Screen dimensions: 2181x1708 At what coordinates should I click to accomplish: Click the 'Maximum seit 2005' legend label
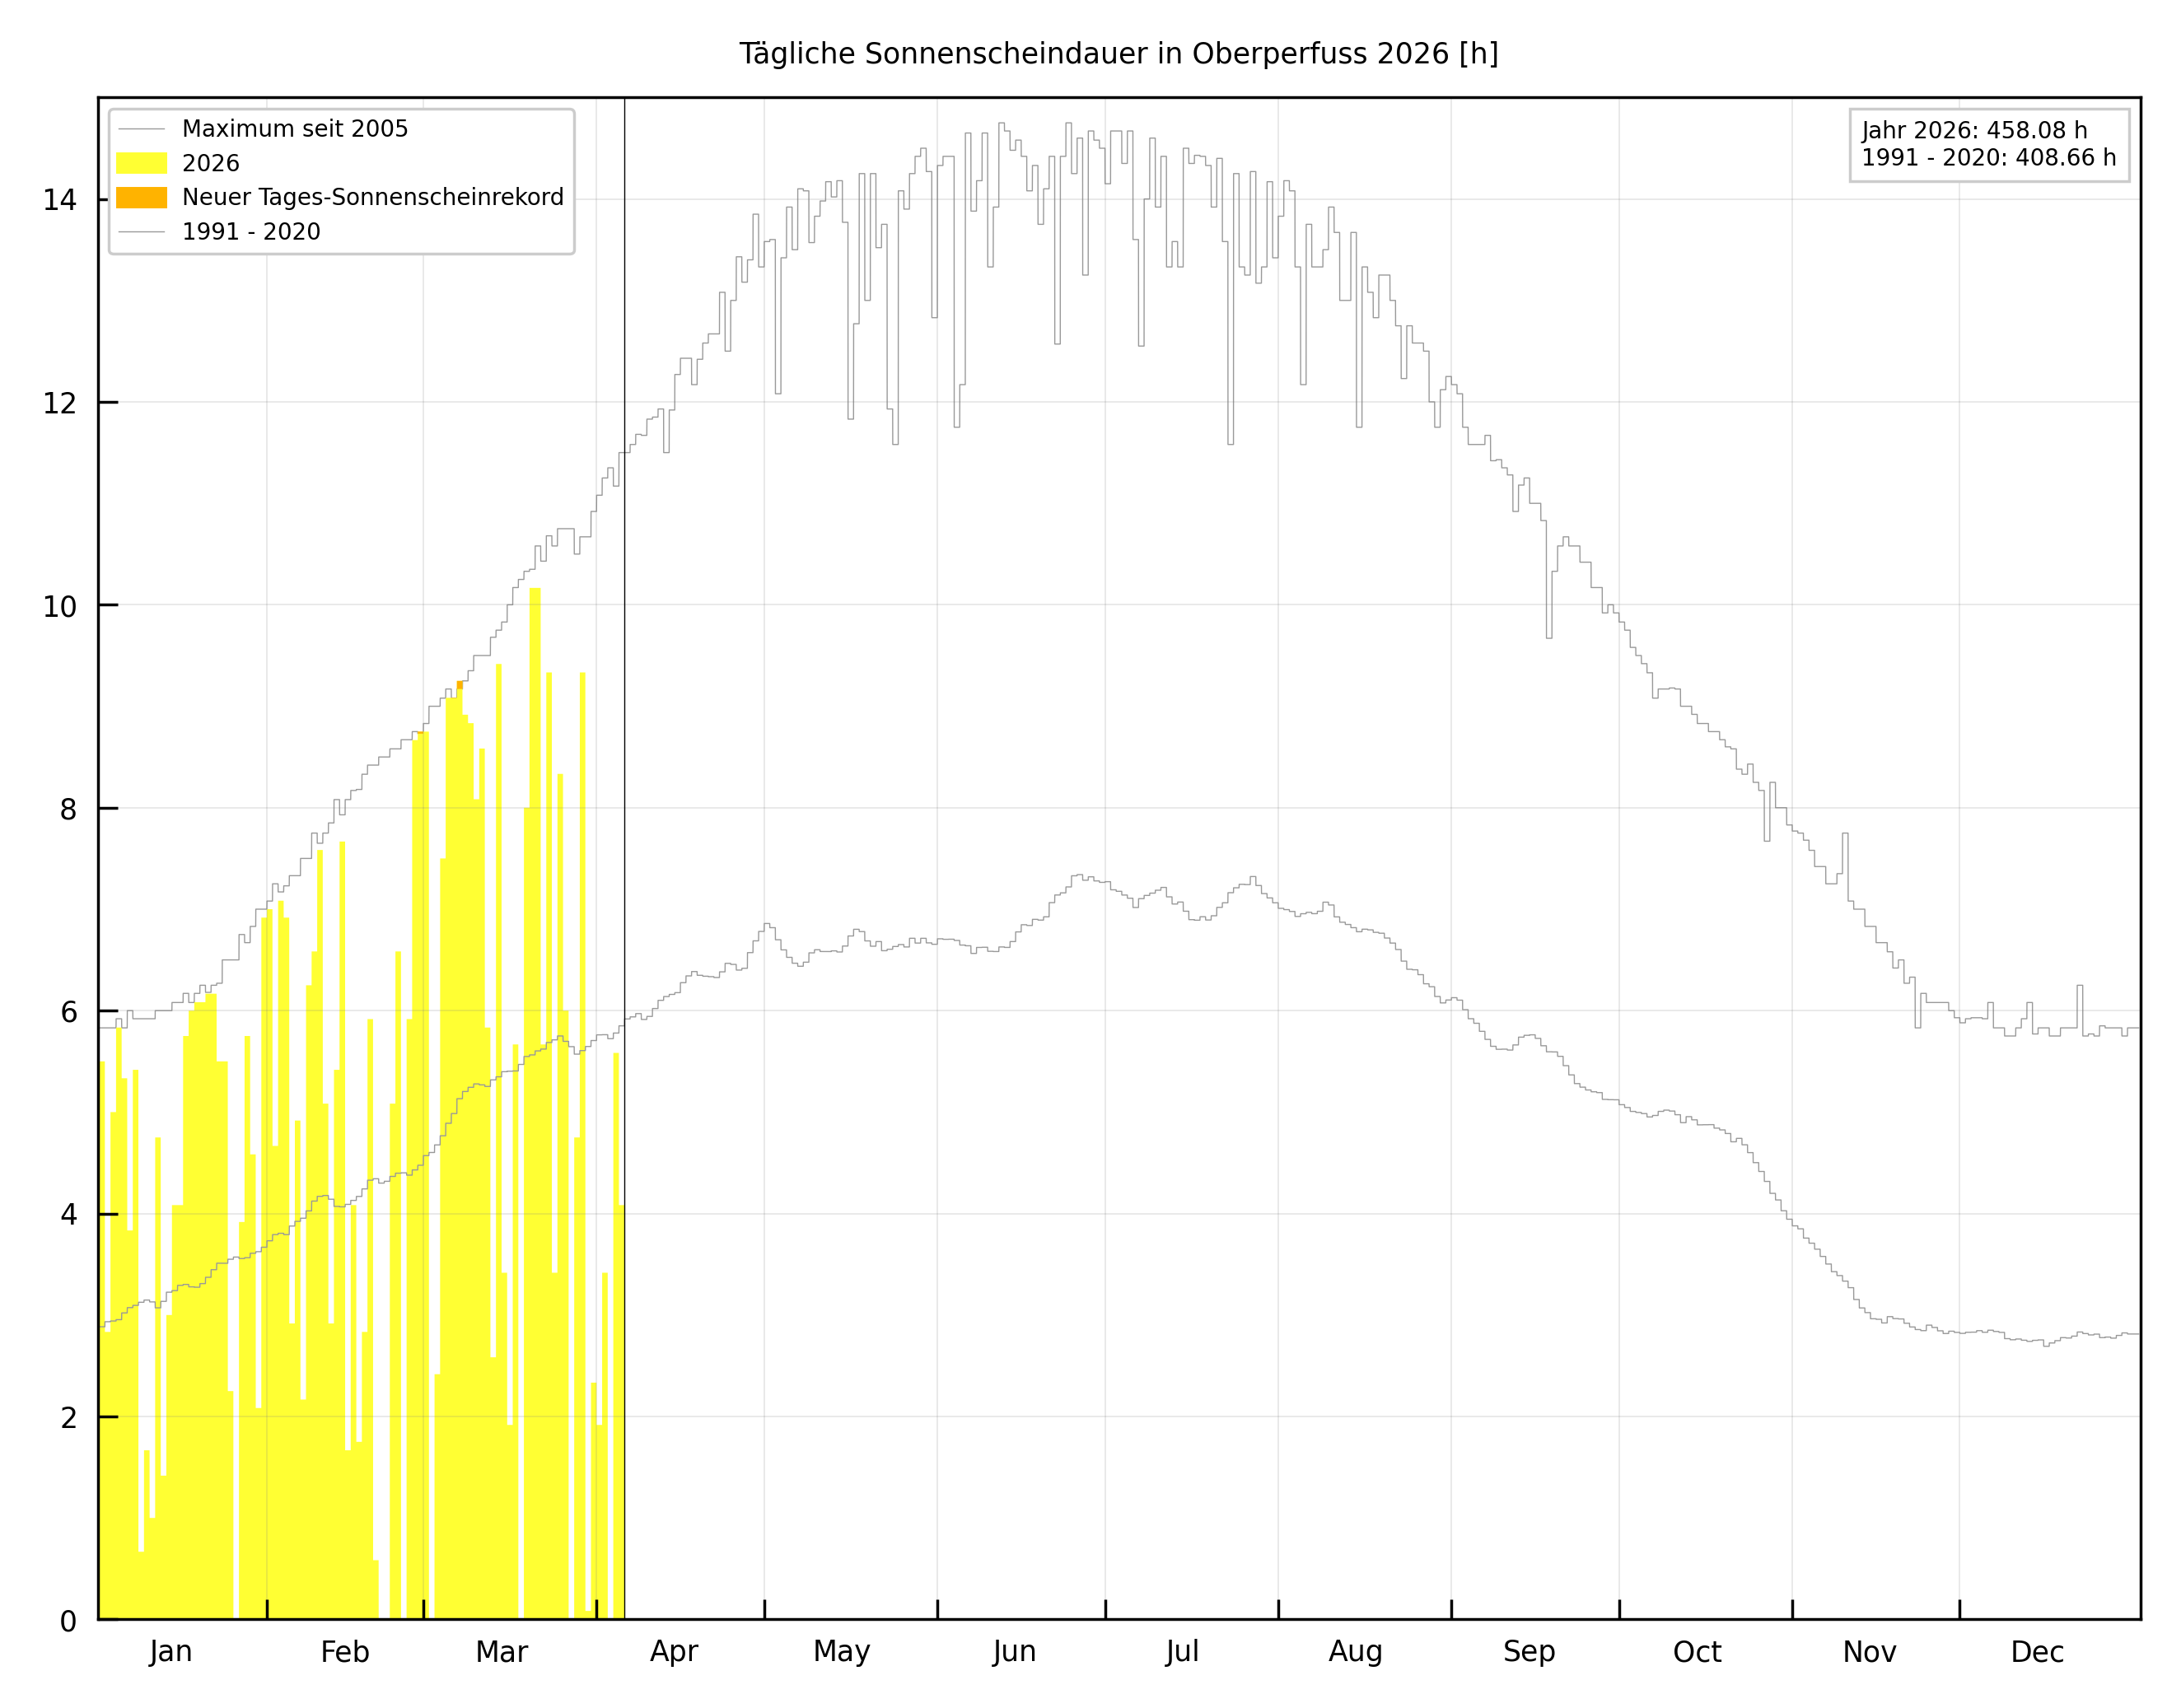tap(295, 129)
